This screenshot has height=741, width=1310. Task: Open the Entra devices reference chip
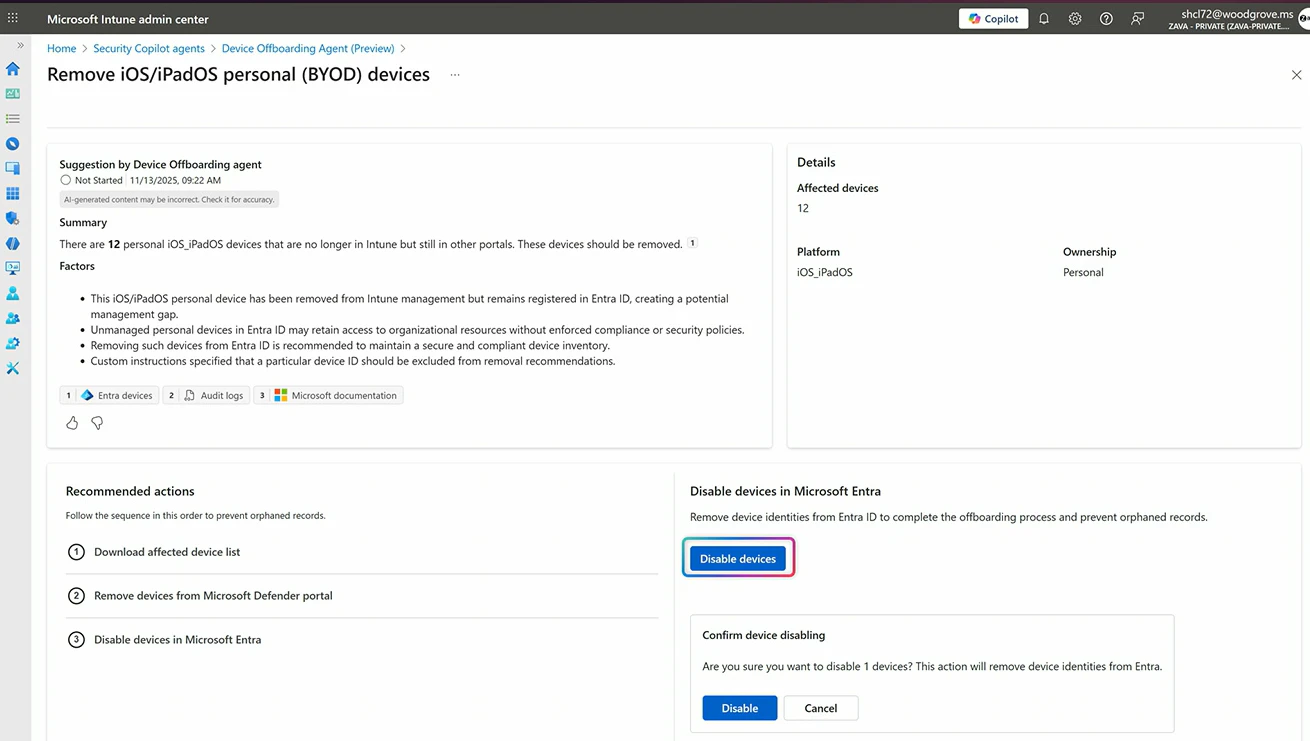tap(109, 395)
